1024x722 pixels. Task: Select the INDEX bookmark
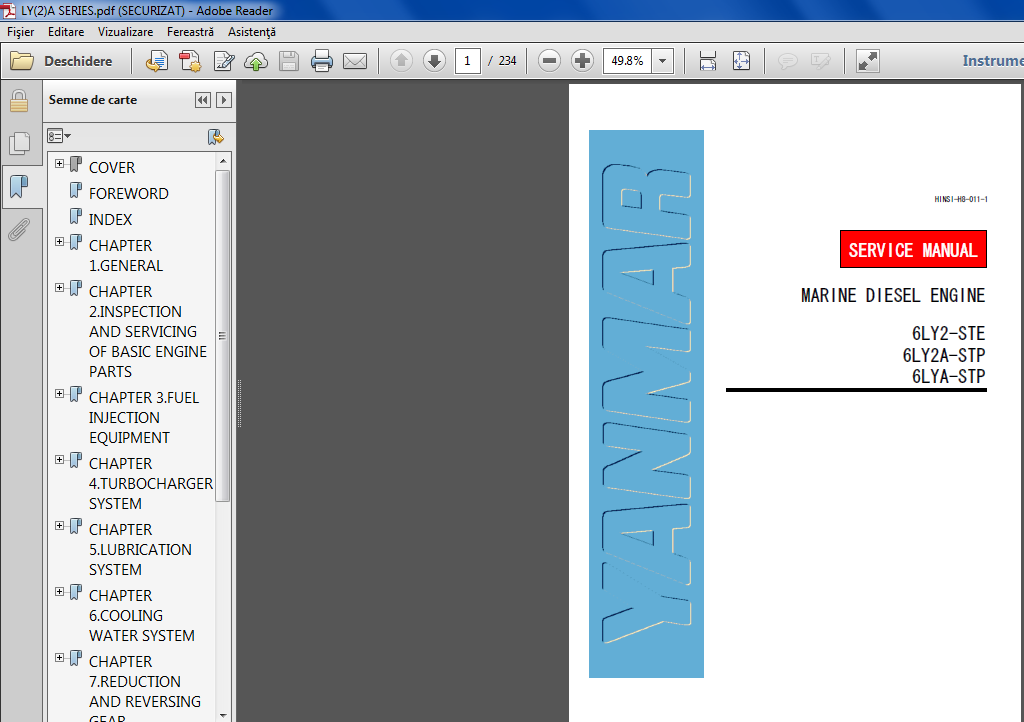point(110,220)
